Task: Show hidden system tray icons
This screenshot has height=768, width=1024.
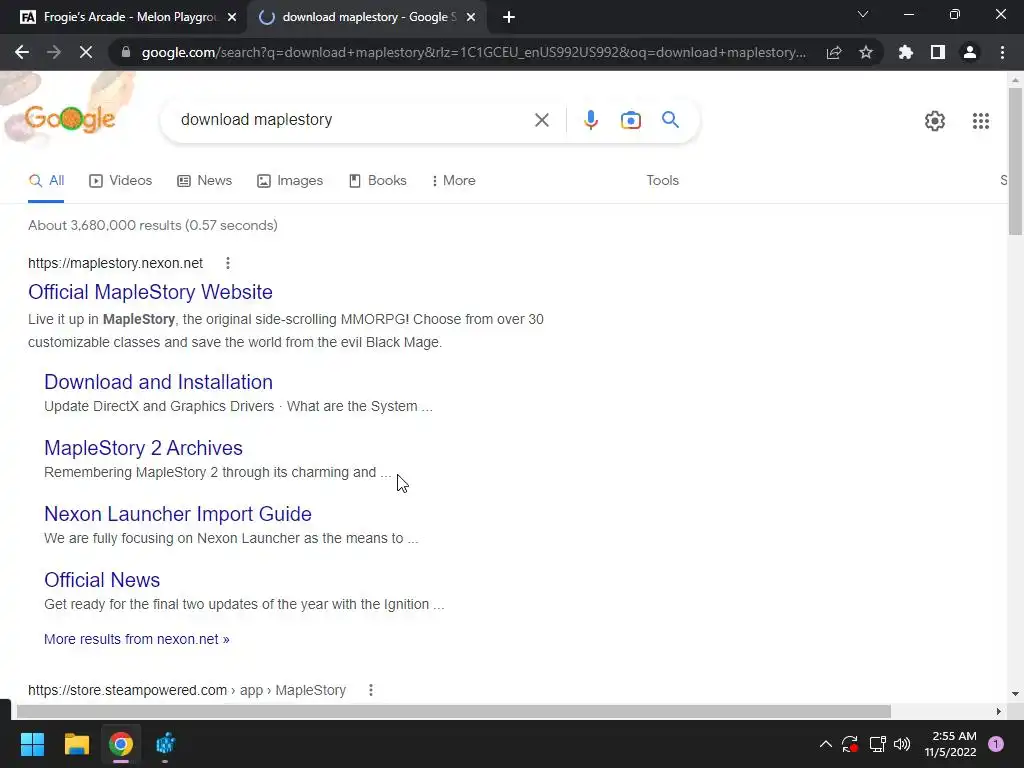Action: [x=825, y=744]
